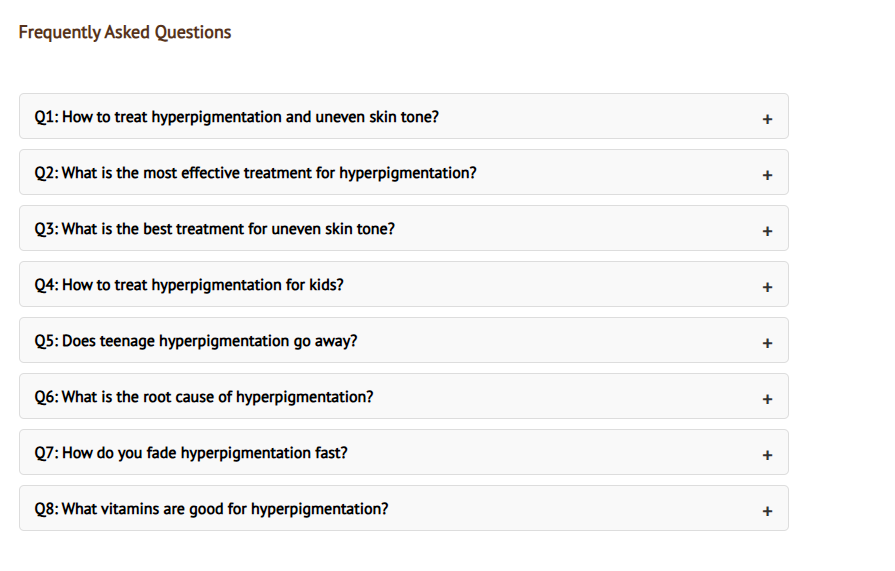The image size is (895, 571).
Task: Expand 'How do you fade hyperpigmentation fast?'
Action: tap(205, 453)
